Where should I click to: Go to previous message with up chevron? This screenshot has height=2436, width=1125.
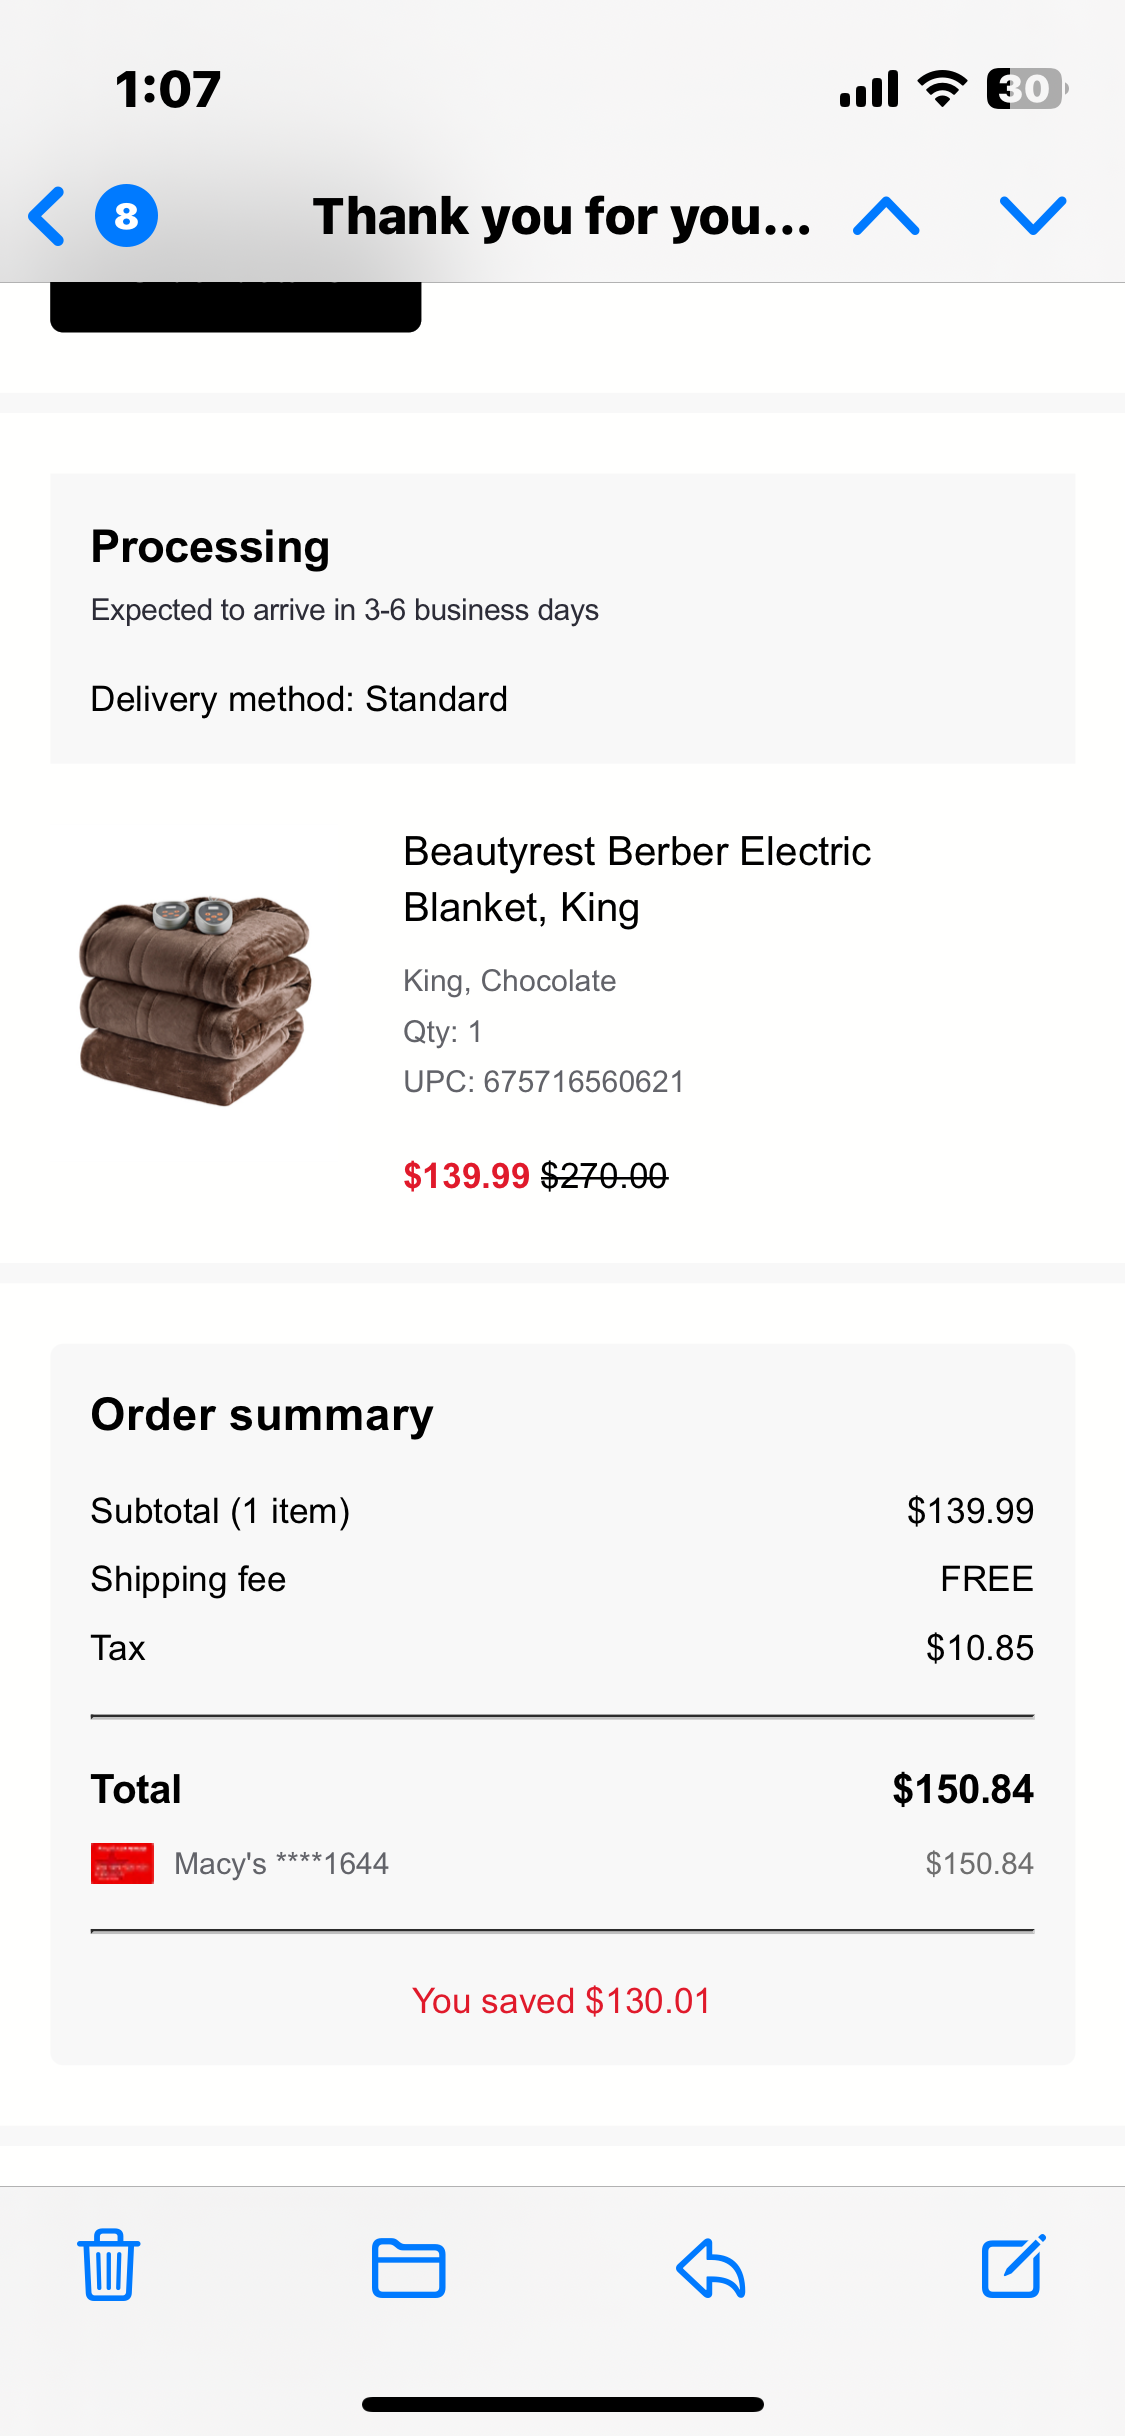tap(886, 216)
